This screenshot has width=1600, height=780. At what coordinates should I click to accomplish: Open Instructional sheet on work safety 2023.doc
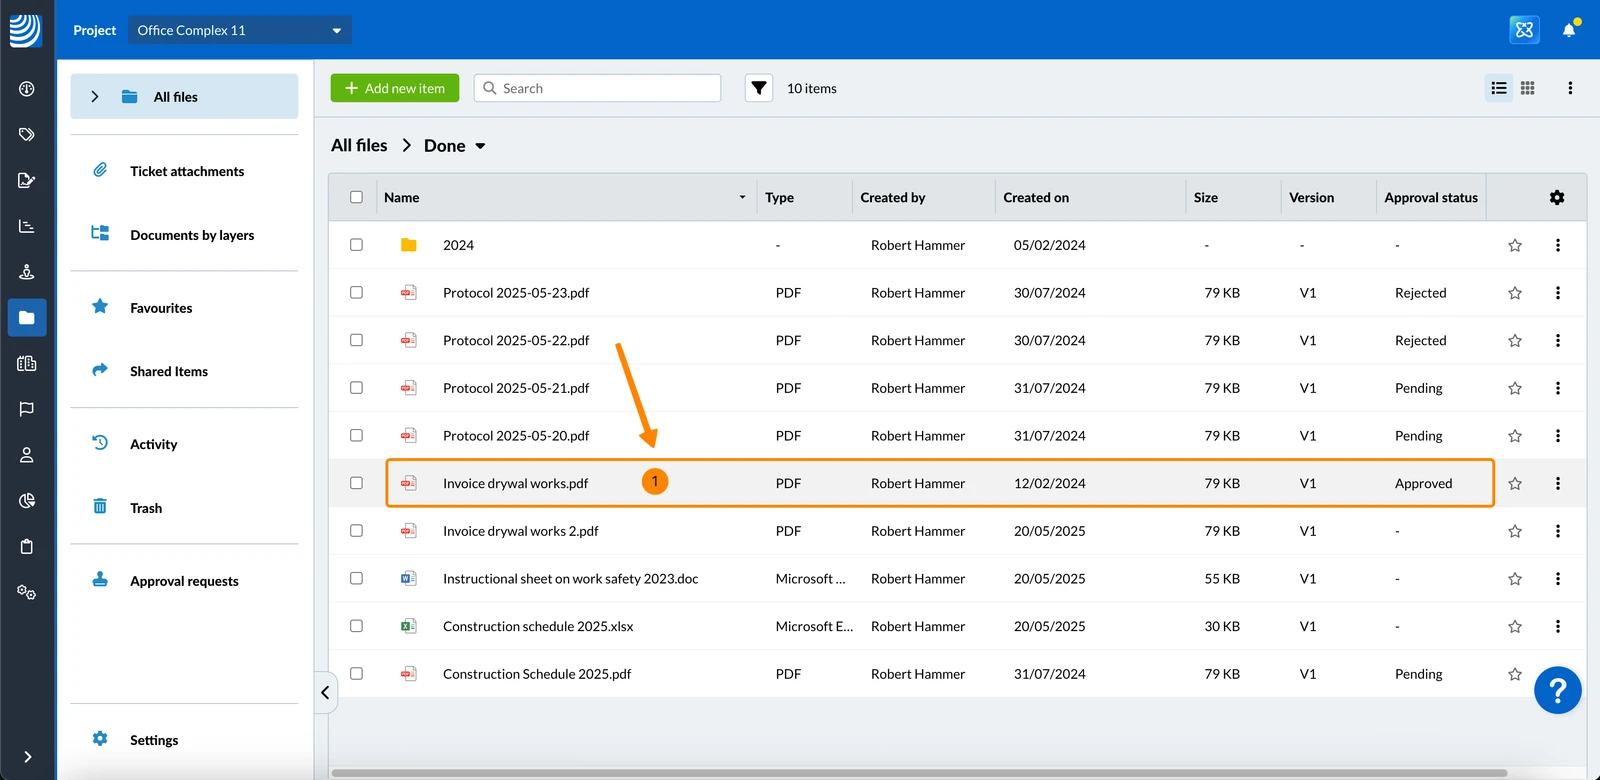(570, 579)
